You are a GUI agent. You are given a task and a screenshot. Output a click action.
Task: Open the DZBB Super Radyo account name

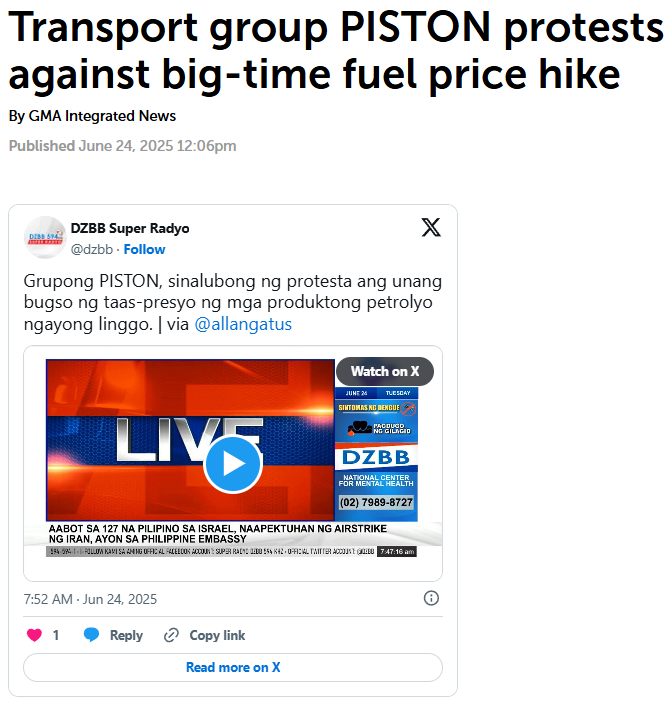(x=130, y=228)
